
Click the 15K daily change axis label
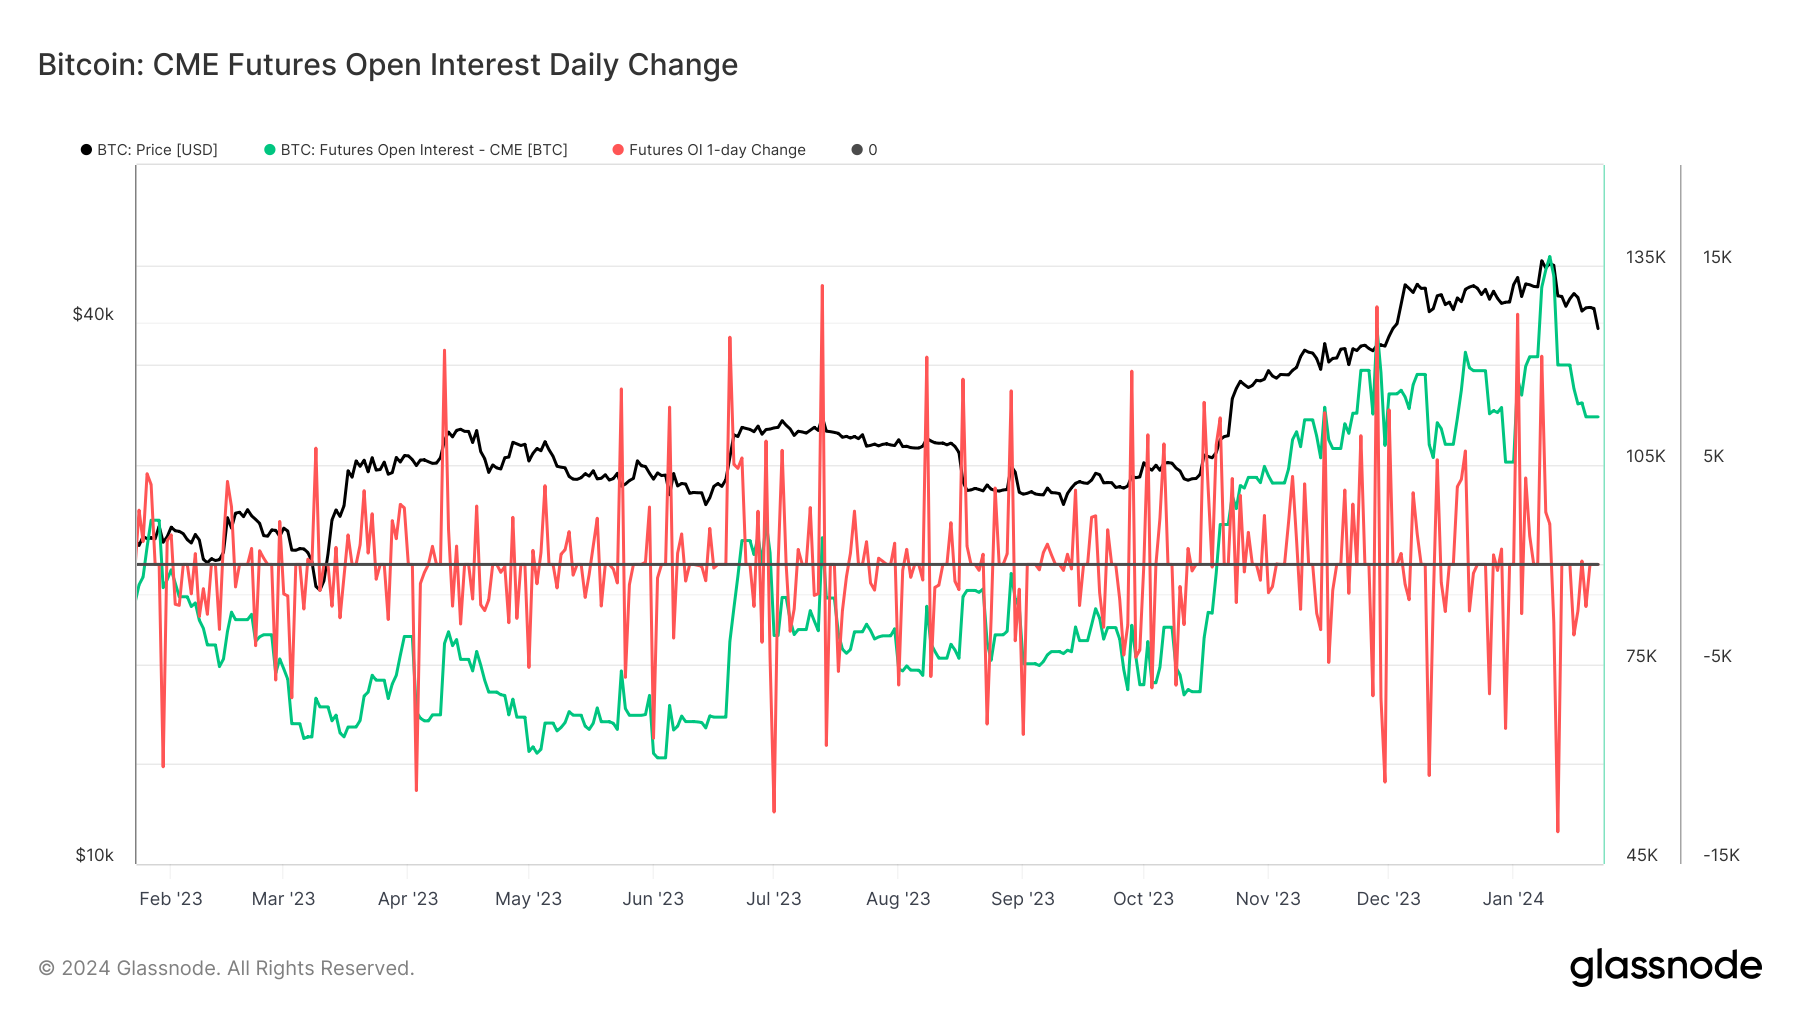tap(1717, 257)
